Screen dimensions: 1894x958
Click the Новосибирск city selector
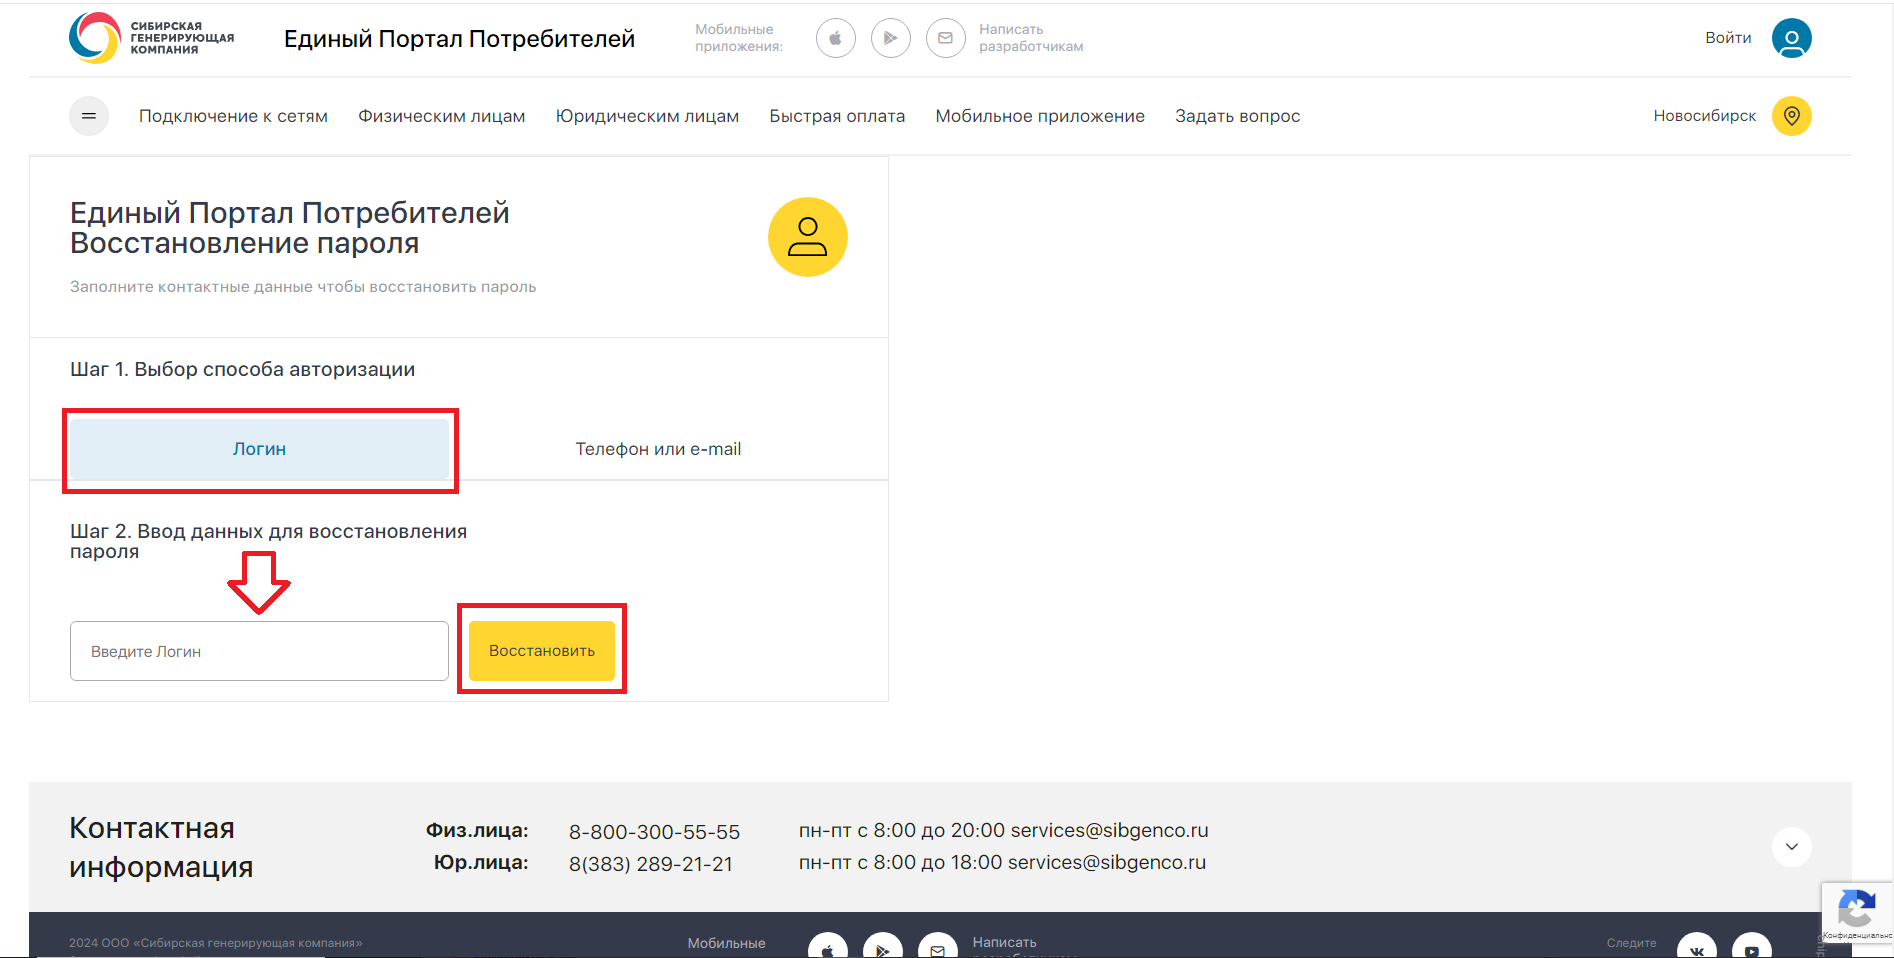click(x=1704, y=116)
